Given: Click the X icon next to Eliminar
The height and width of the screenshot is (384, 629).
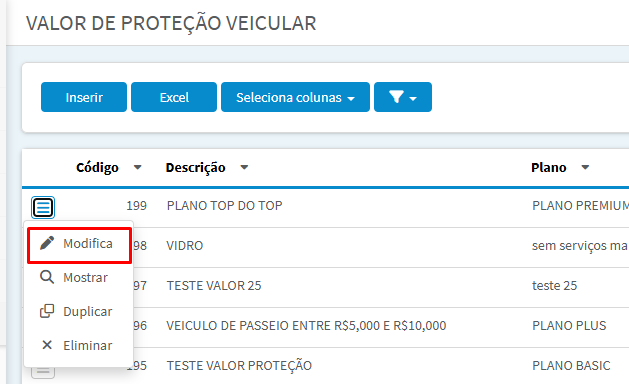Looking at the screenshot, I should point(47,345).
